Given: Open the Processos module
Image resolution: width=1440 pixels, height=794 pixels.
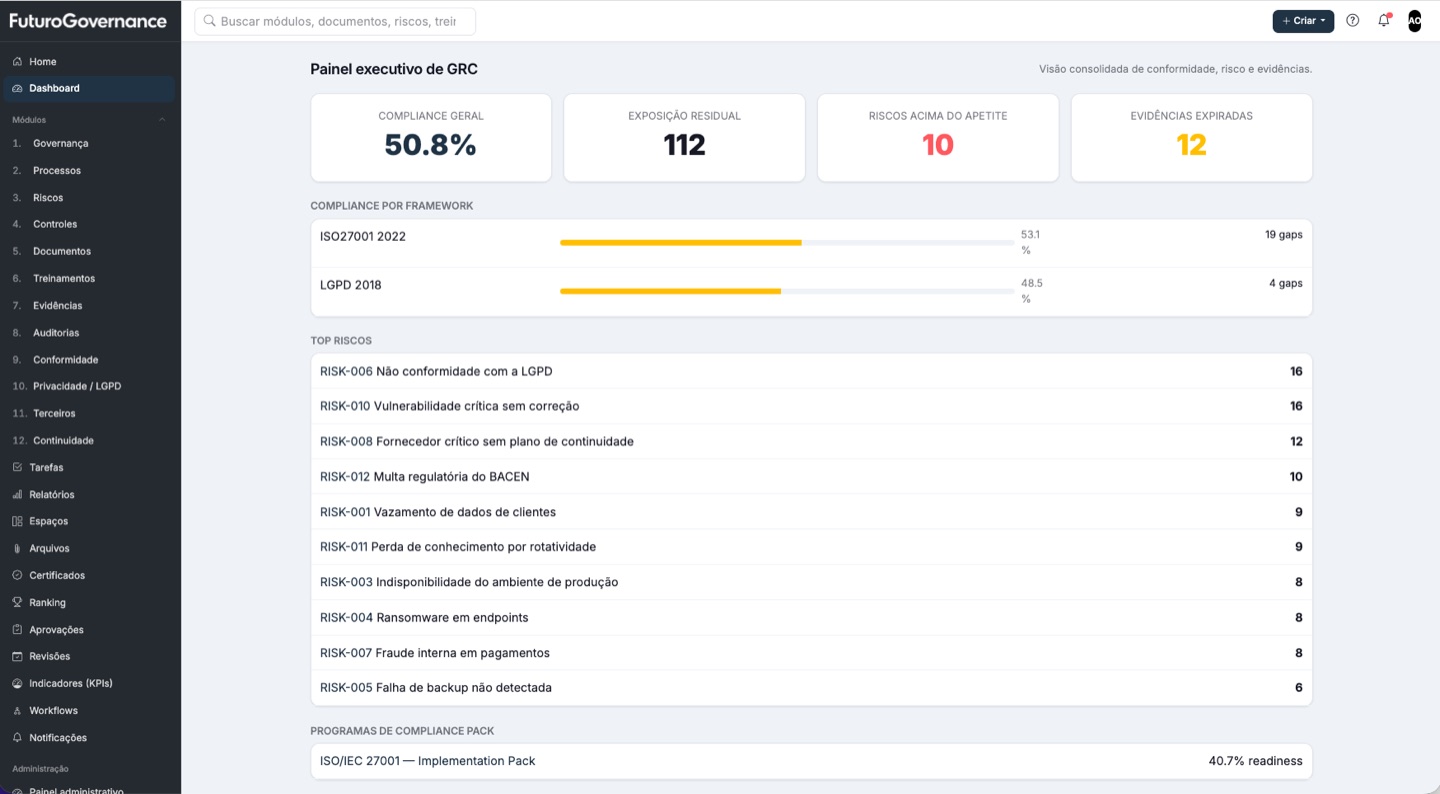Looking at the screenshot, I should [89, 171].
